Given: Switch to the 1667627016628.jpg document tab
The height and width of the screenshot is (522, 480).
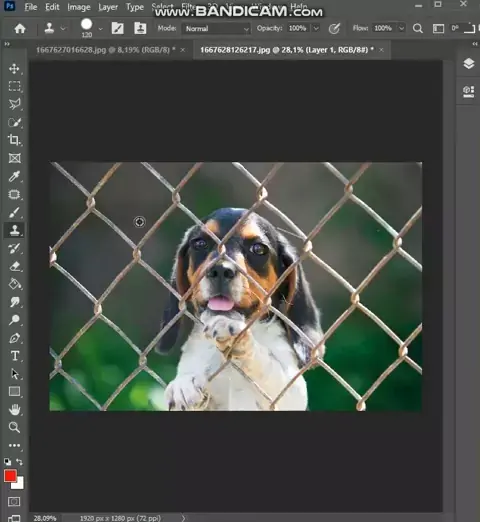Looking at the screenshot, I should click(106, 50).
